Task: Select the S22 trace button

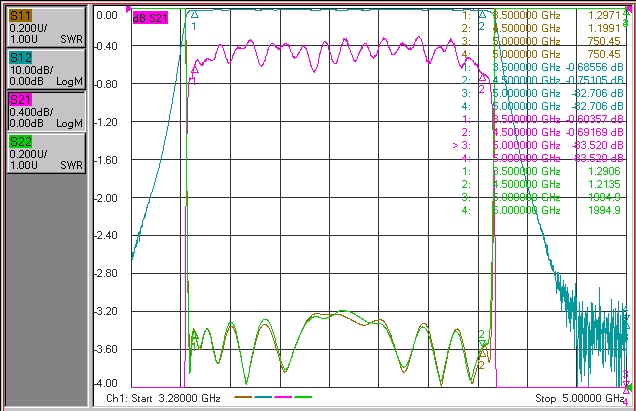Action: tap(46, 153)
